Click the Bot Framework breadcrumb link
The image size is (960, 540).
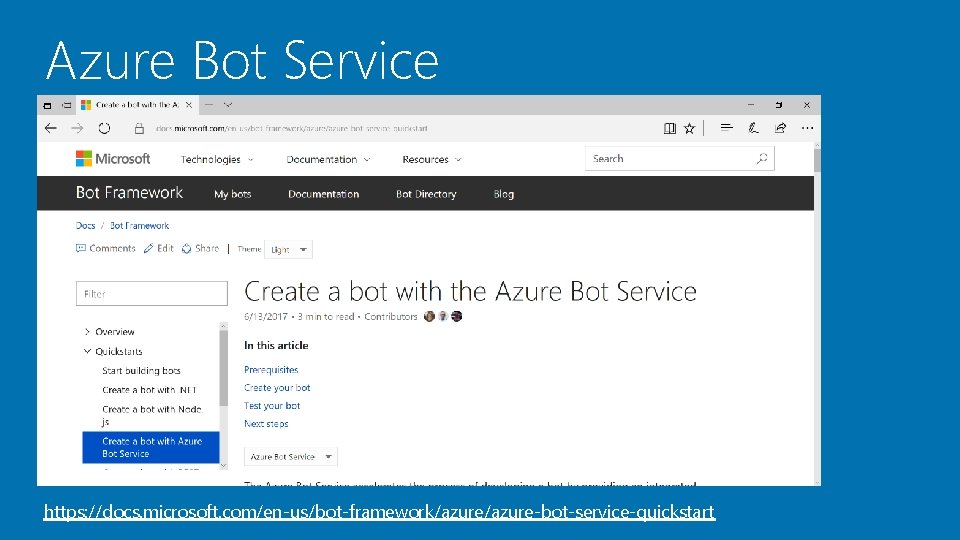point(140,225)
